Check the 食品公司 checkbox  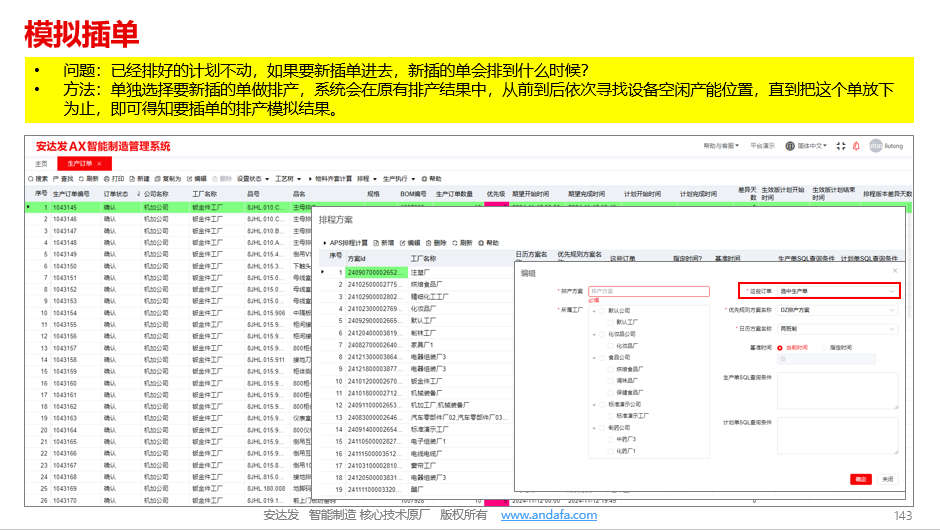(602, 357)
